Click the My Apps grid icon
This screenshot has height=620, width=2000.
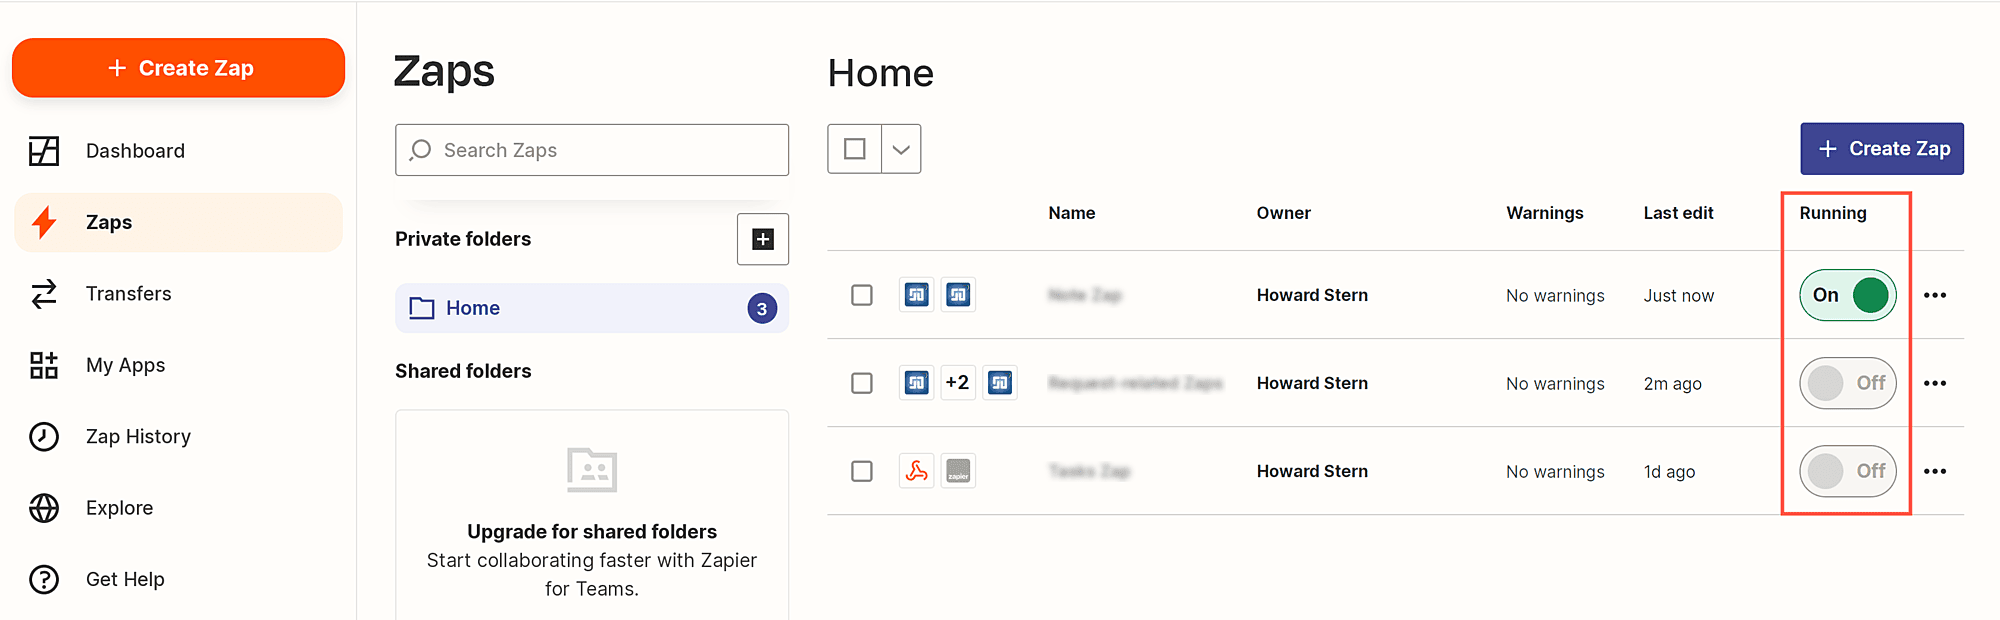click(44, 366)
